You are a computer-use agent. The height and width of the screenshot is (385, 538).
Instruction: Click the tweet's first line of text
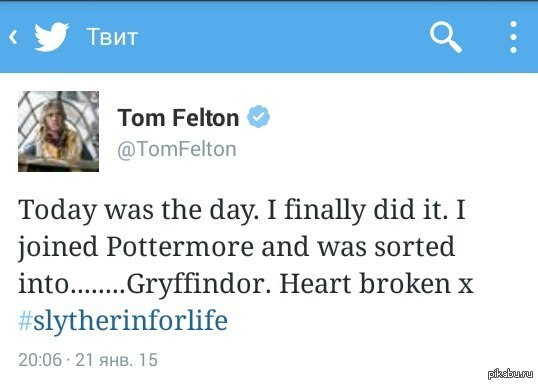pyautogui.click(x=242, y=210)
